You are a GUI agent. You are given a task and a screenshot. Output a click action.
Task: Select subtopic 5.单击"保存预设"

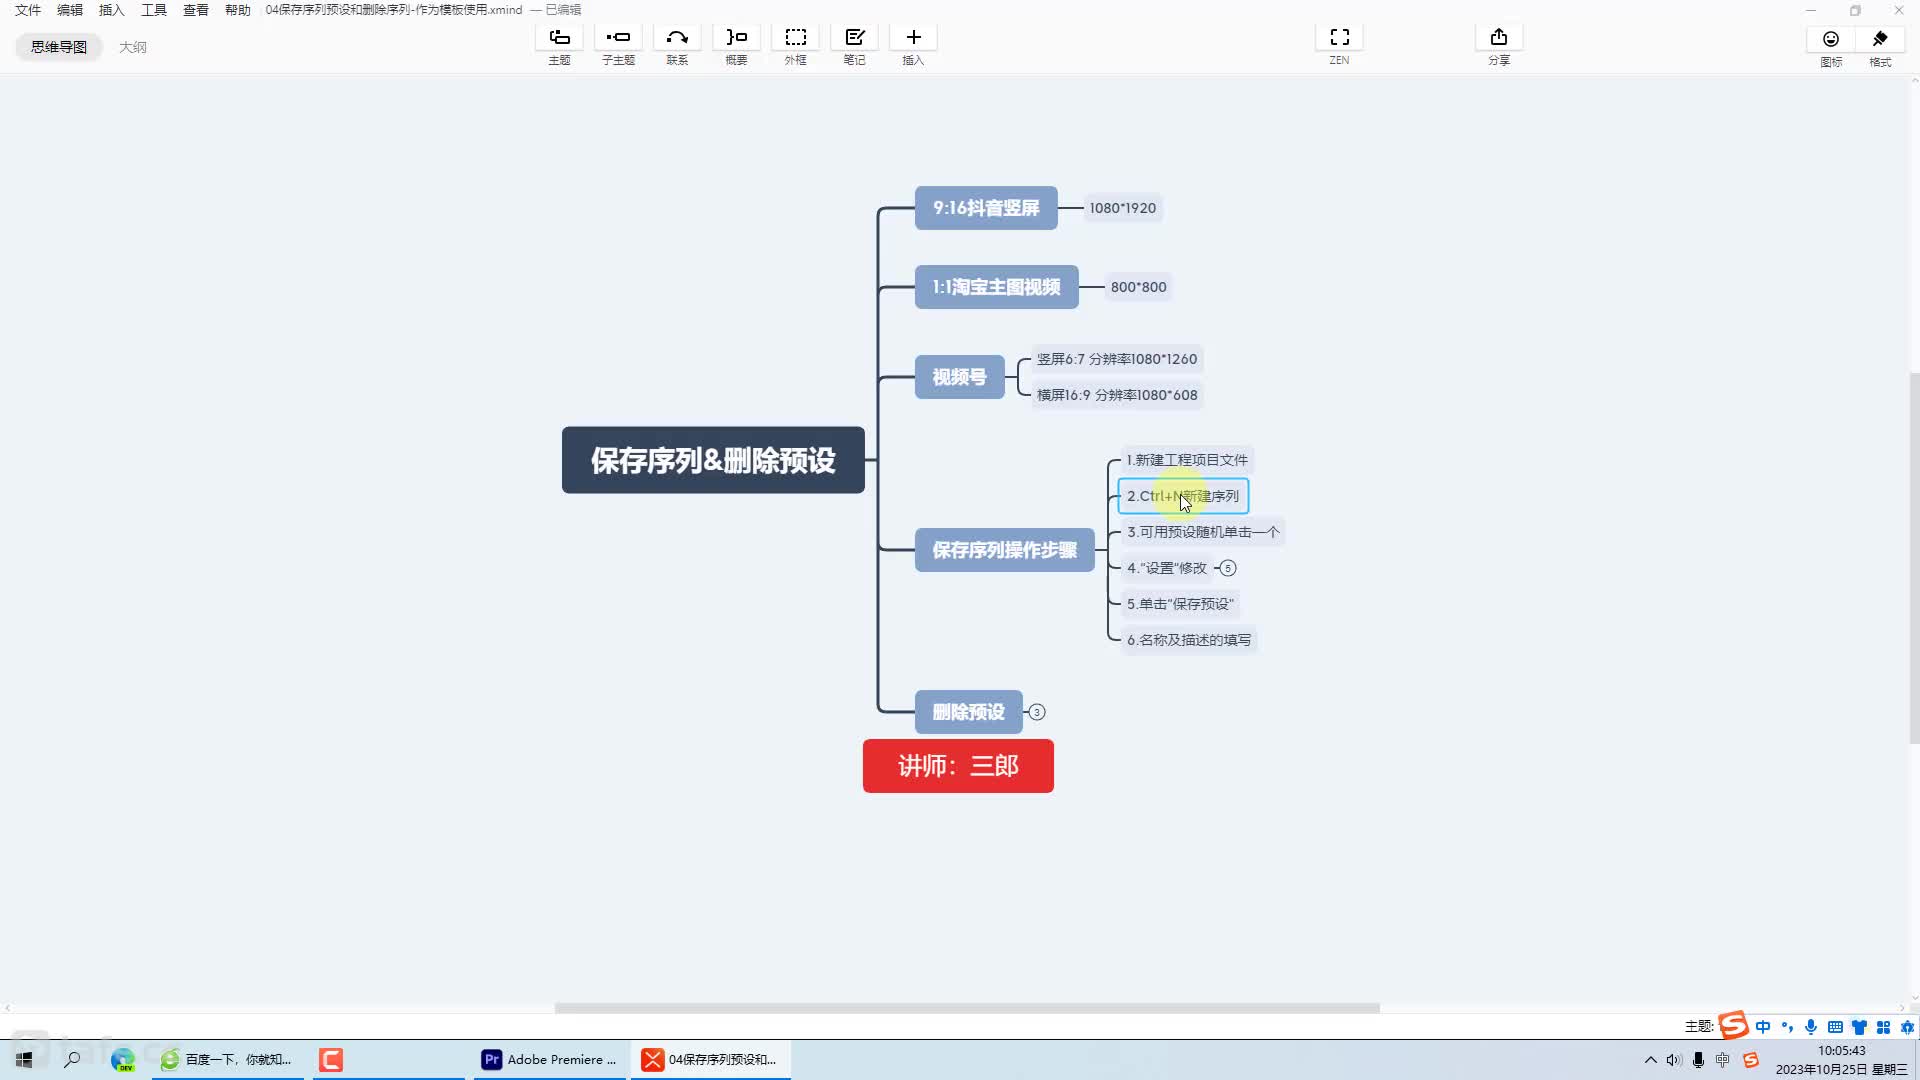(1181, 604)
